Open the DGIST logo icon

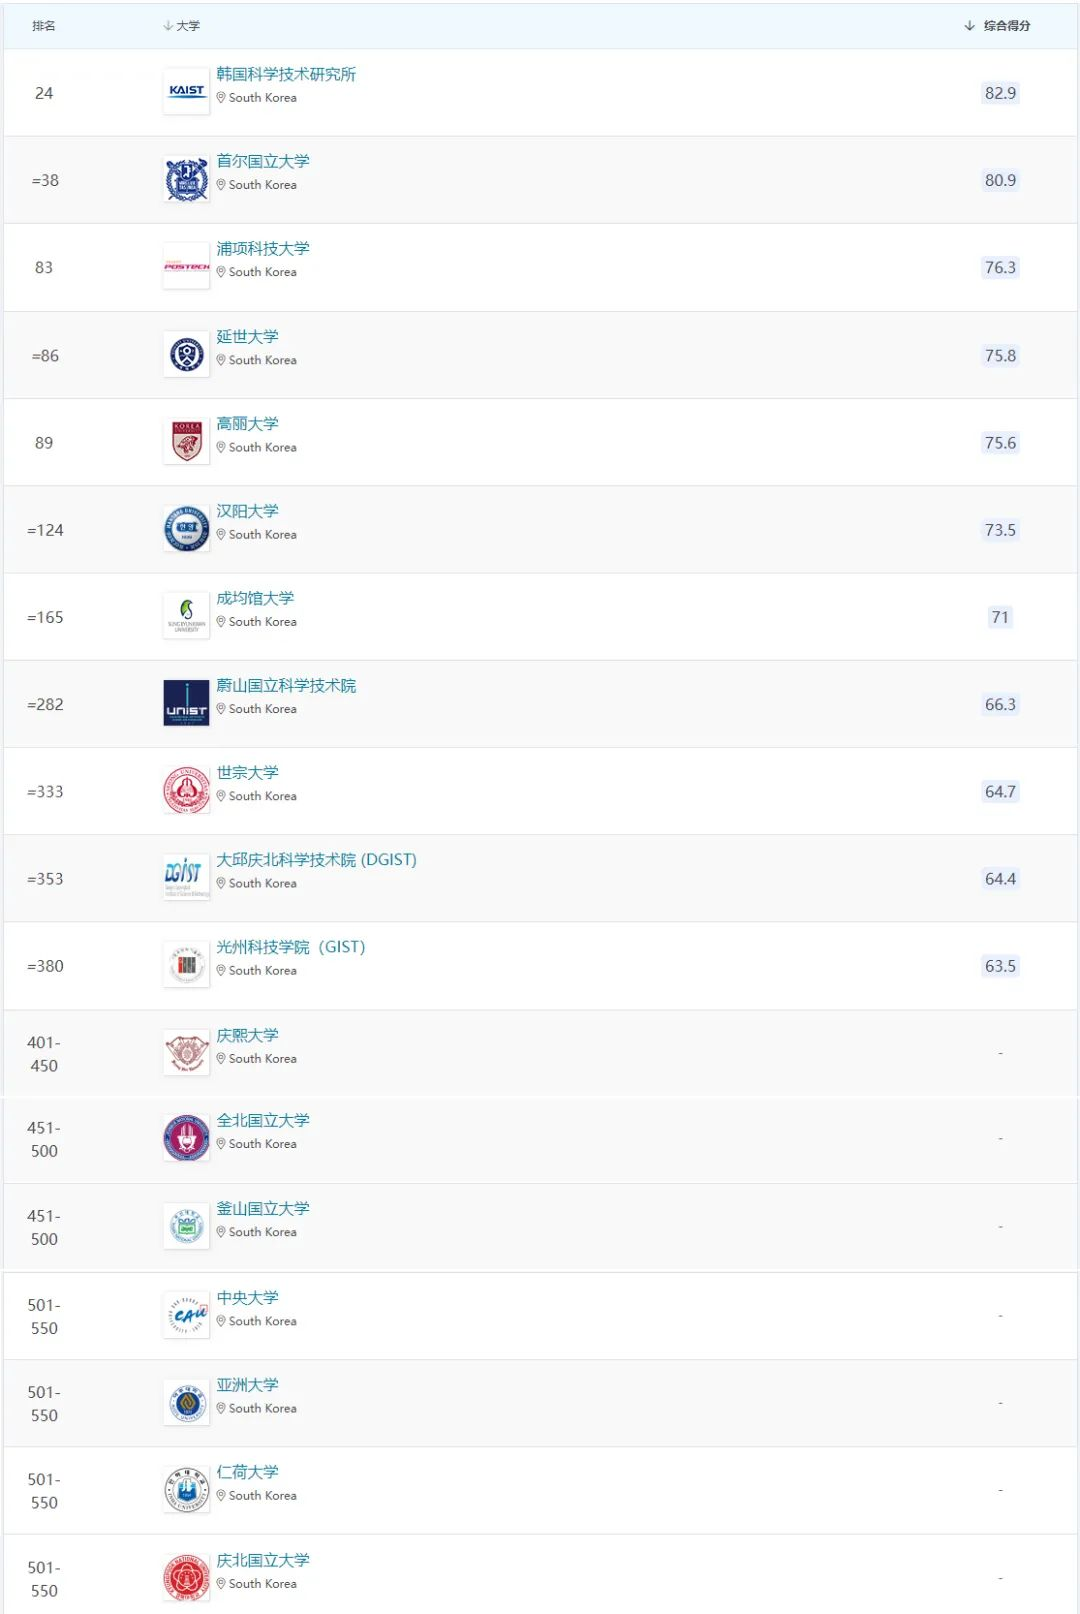point(186,877)
